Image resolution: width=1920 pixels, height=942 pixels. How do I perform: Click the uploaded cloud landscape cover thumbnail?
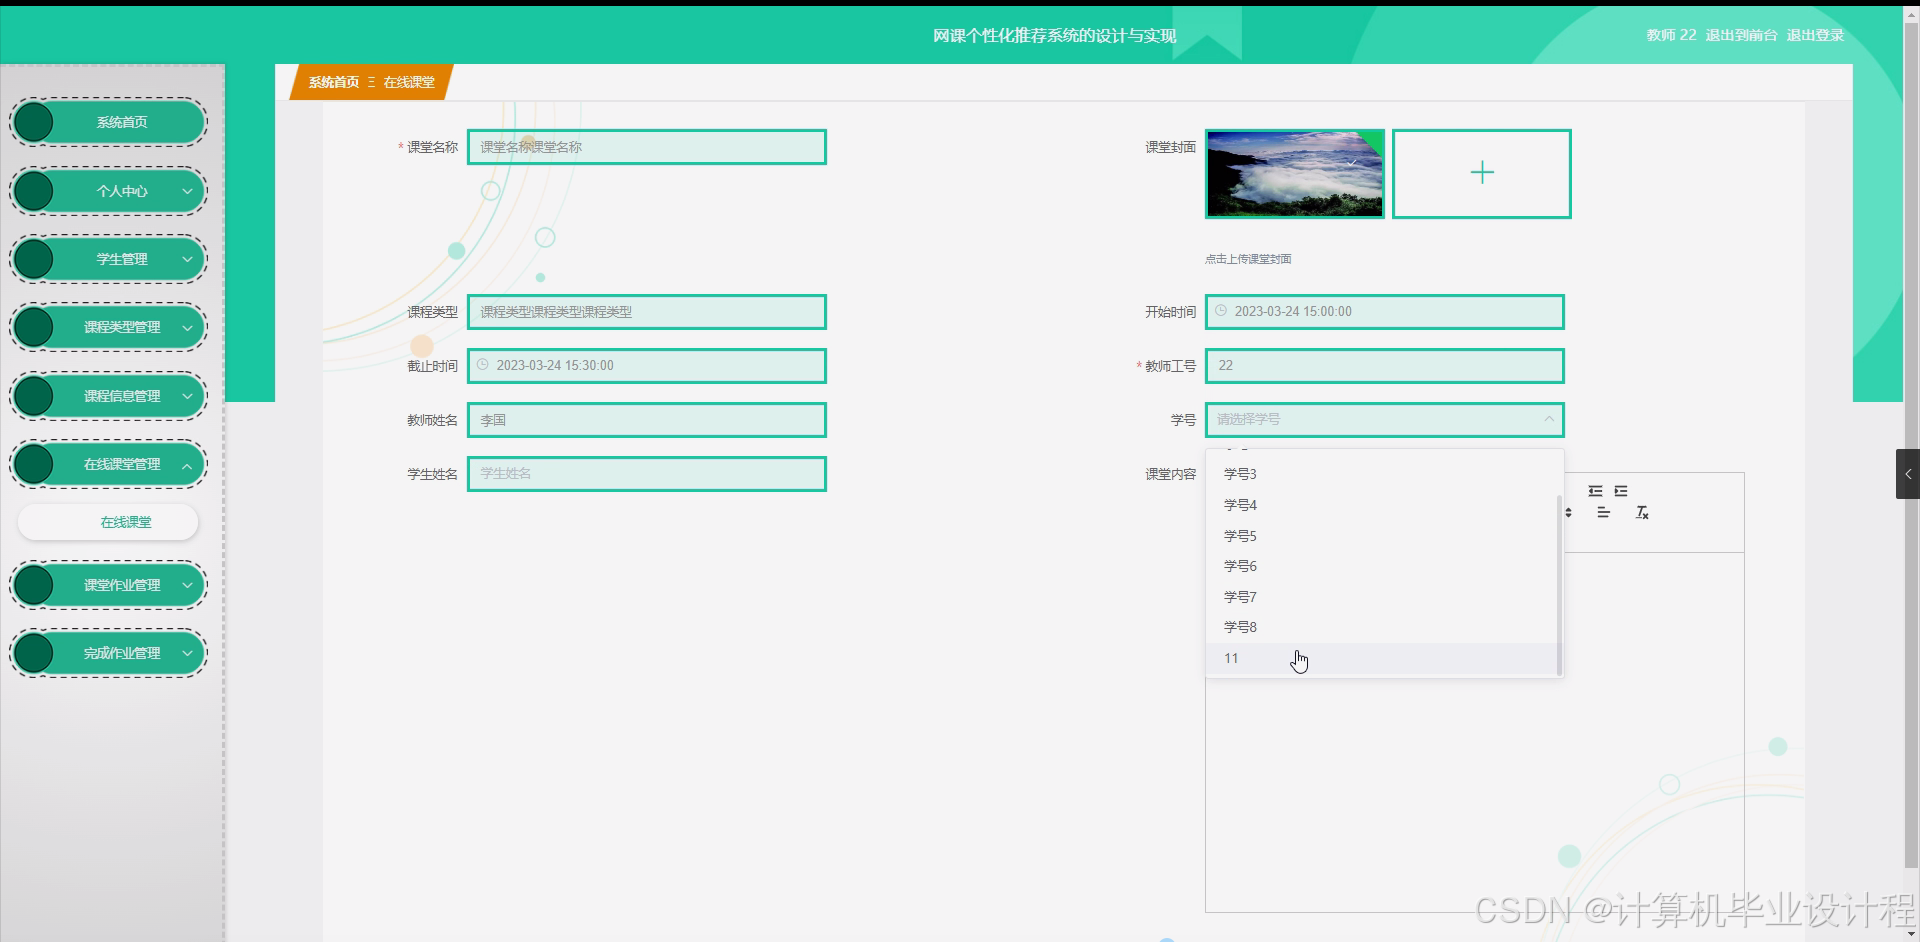pos(1295,174)
